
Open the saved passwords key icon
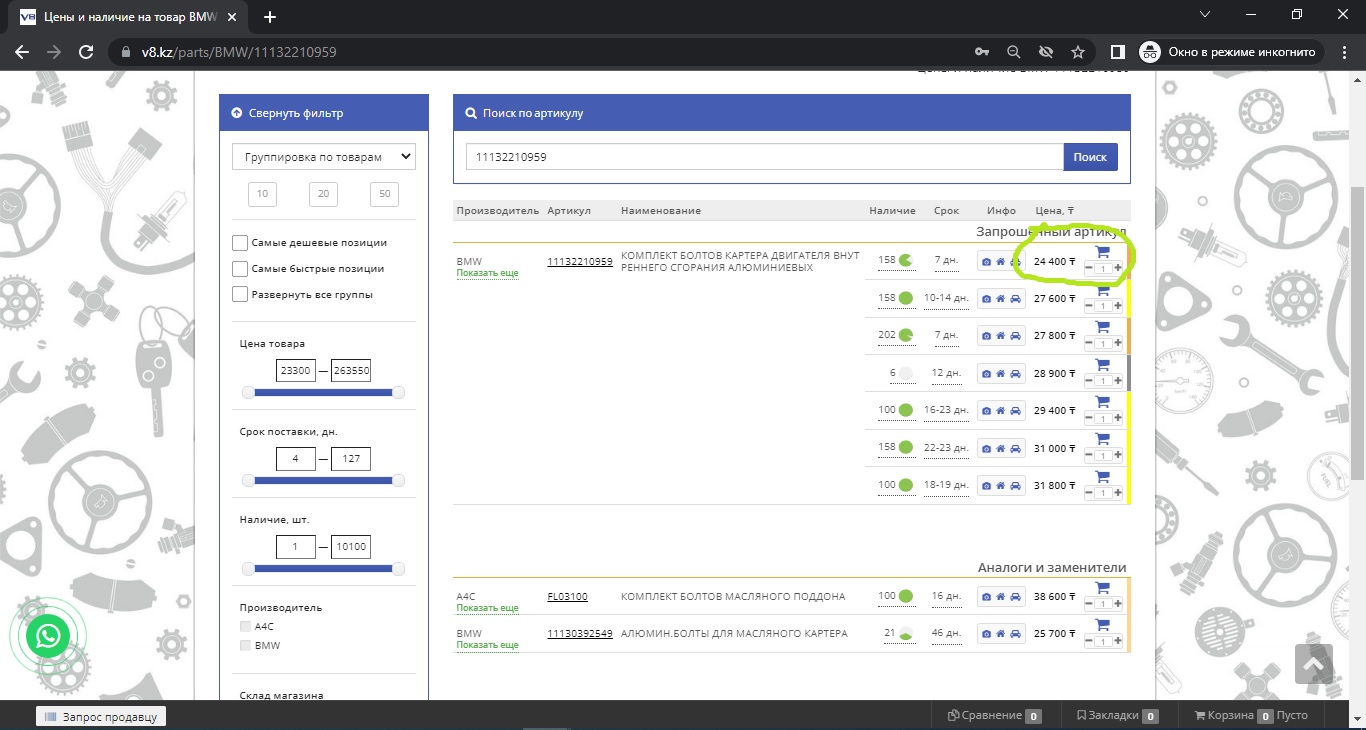(x=981, y=52)
